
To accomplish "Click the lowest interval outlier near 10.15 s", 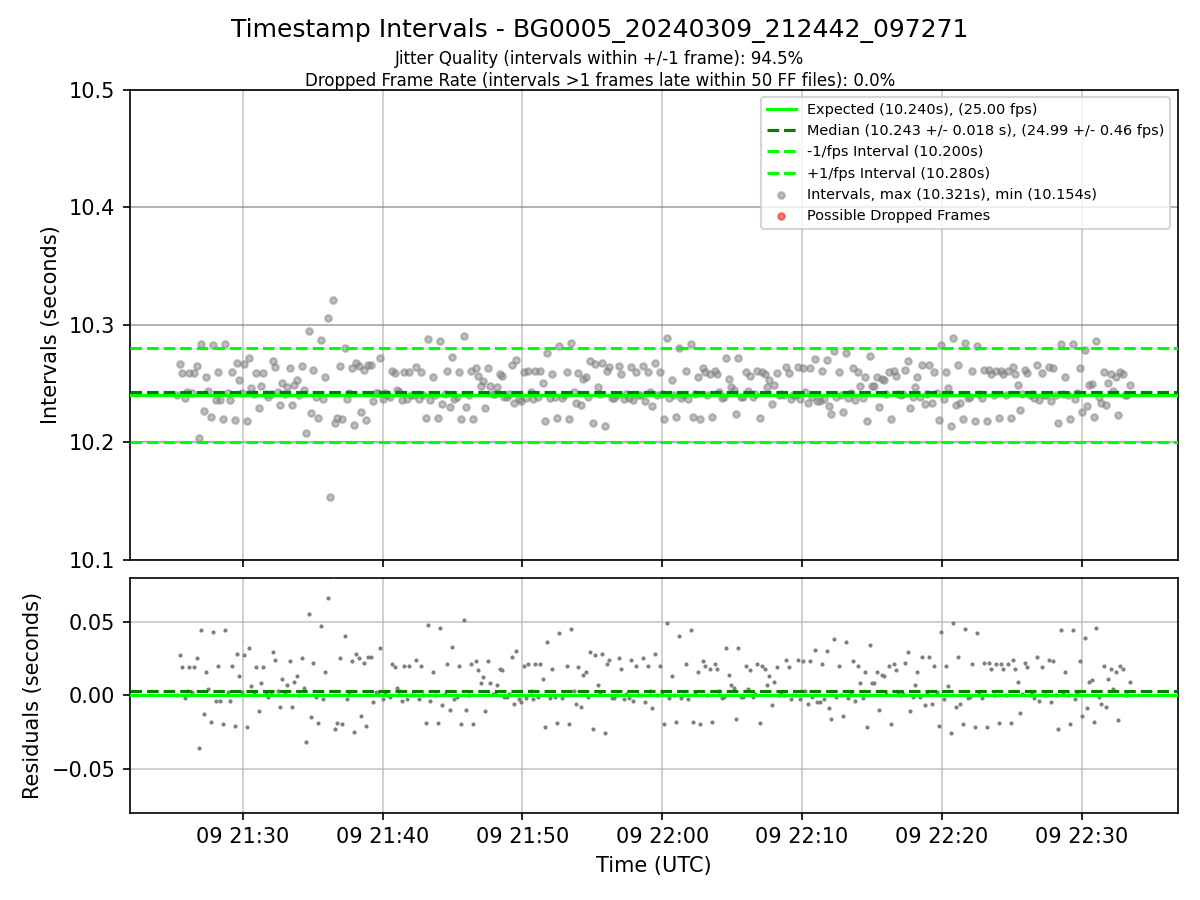I will click(330, 497).
